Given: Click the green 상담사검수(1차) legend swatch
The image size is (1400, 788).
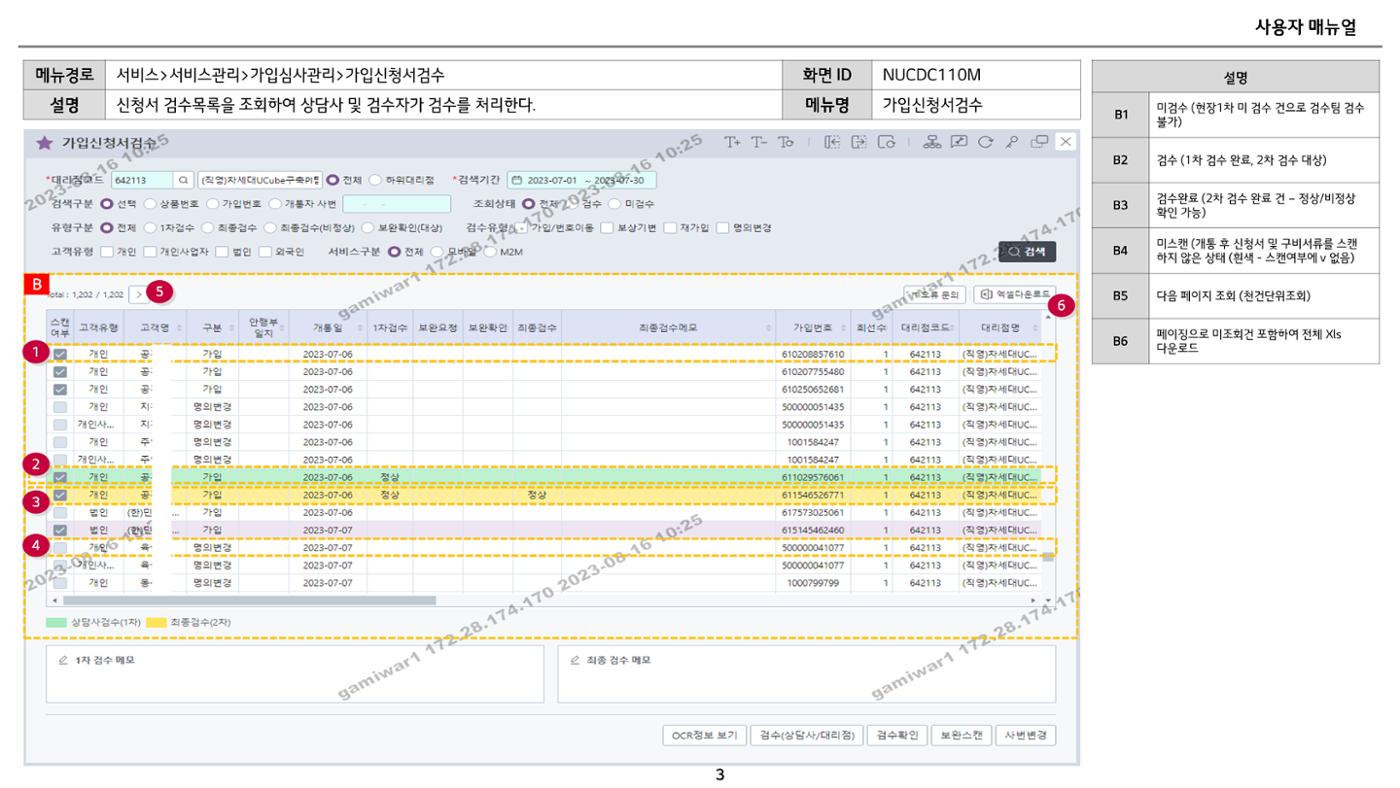Looking at the screenshot, I should click(x=56, y=623).
